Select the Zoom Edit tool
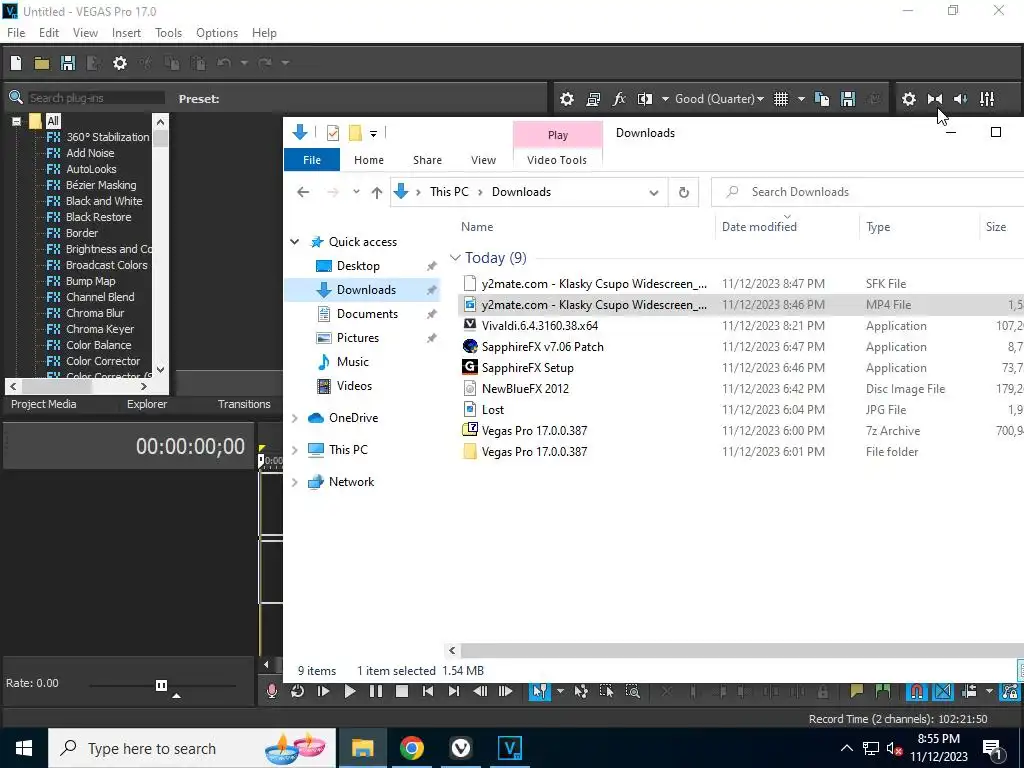 (x=633, y=691)
